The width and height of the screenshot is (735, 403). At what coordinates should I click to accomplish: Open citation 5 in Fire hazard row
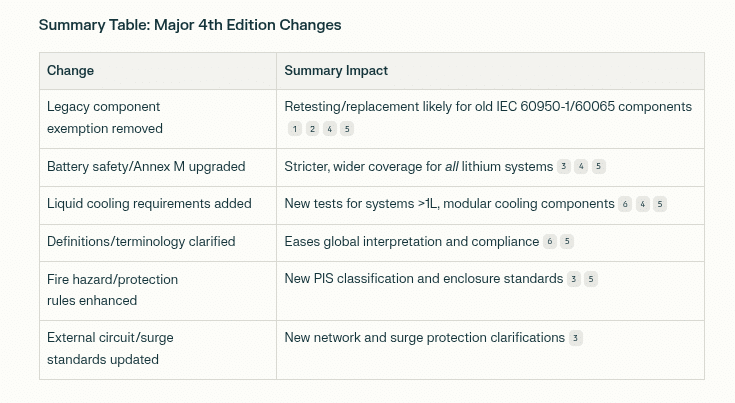(x=591, y=279)
